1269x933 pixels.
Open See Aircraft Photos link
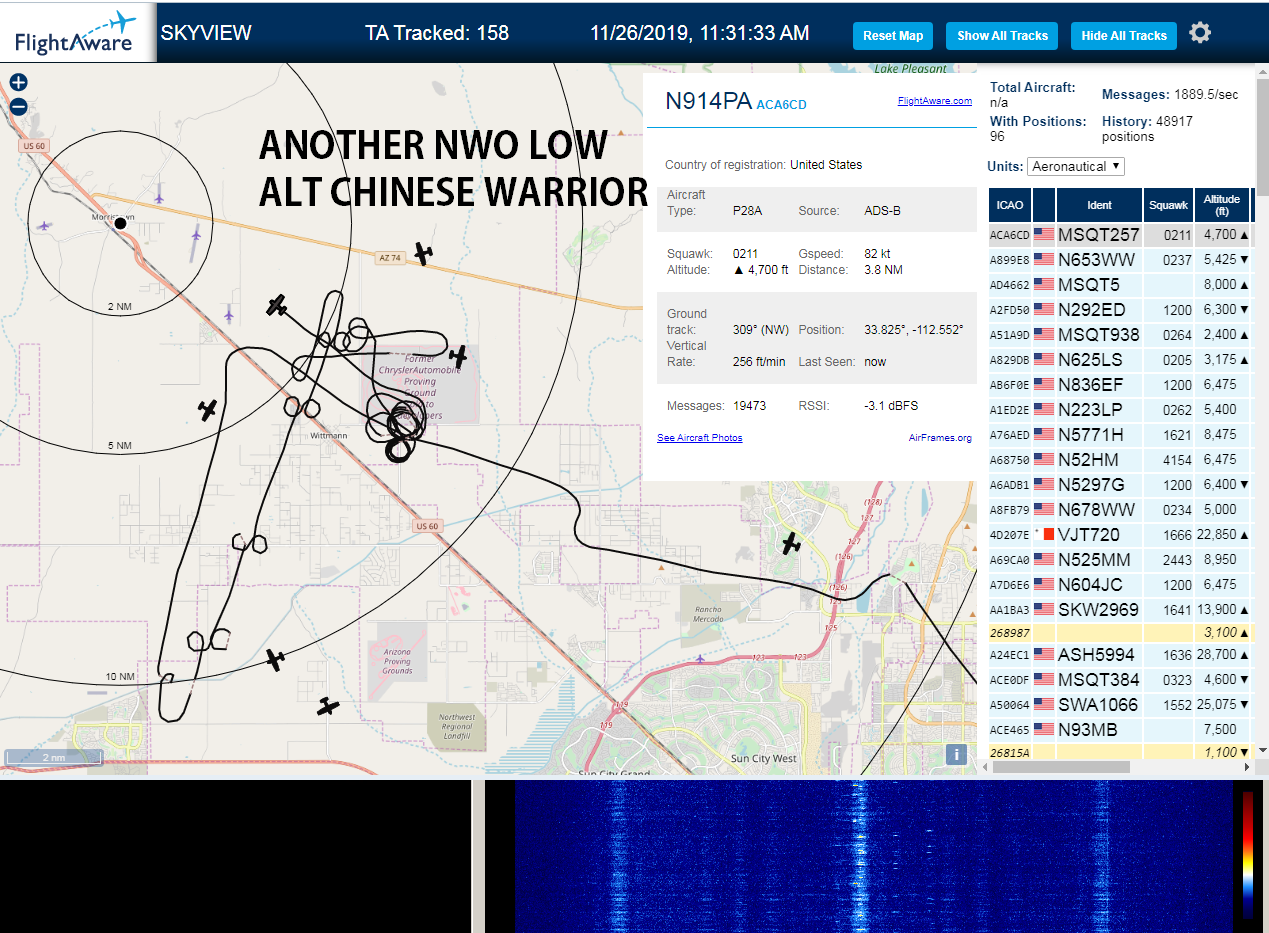[x=699, y=438]
